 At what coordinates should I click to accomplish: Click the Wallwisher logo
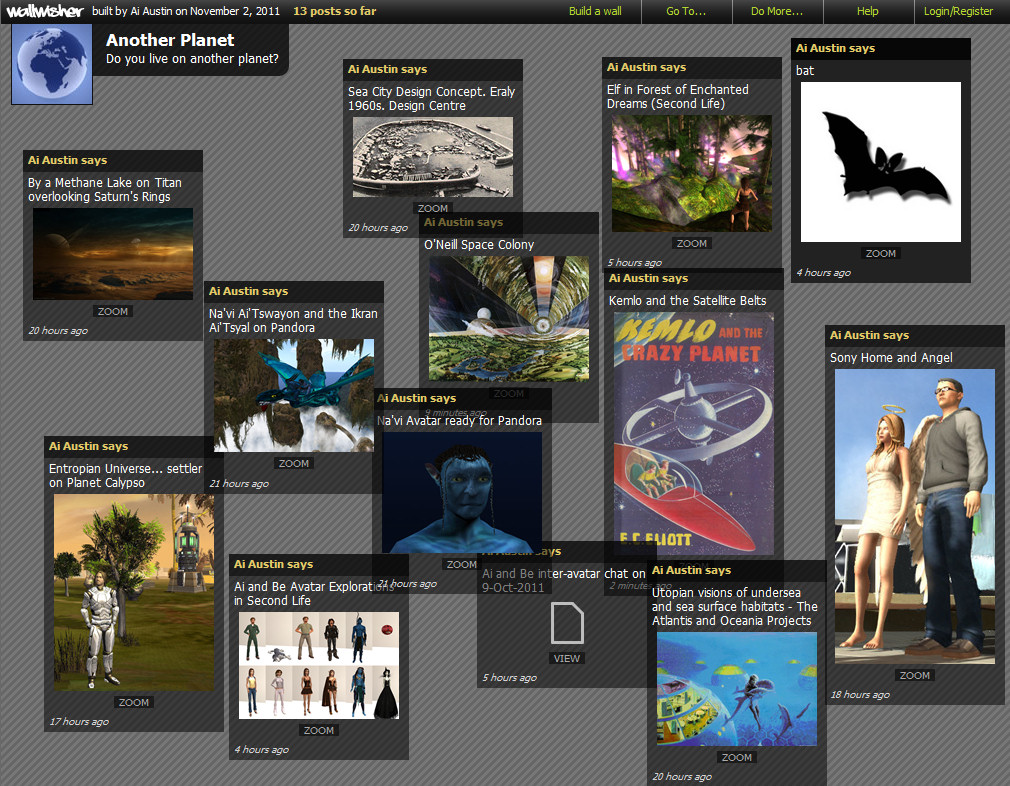pos(42,11)
